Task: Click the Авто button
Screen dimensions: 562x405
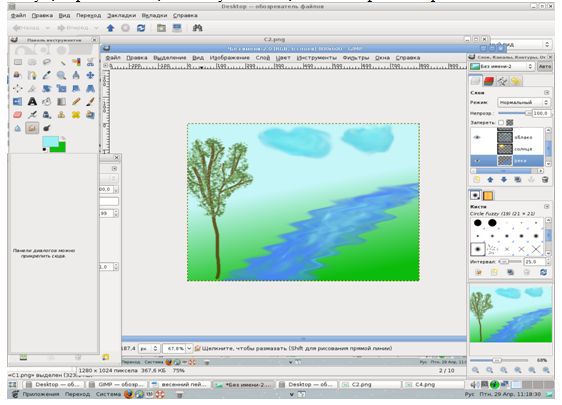Action: [x=544, y=67]
